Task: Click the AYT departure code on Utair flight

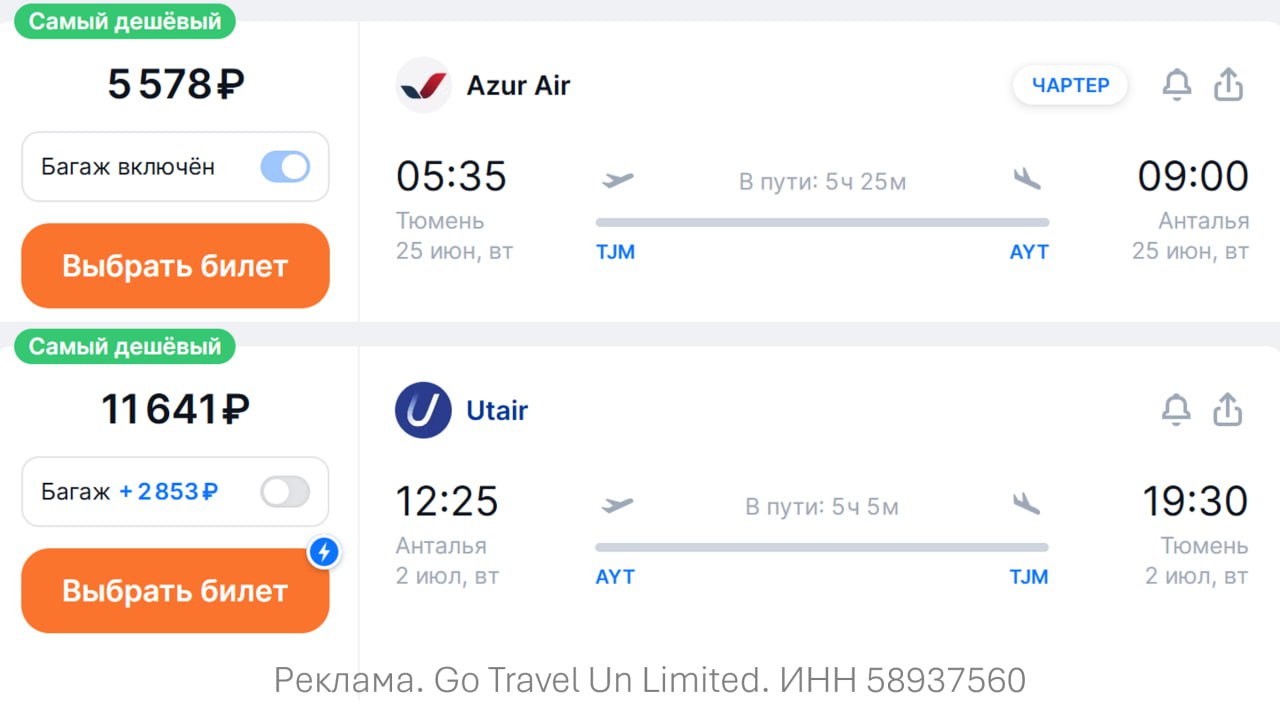Action: click(x=615, y=577)
